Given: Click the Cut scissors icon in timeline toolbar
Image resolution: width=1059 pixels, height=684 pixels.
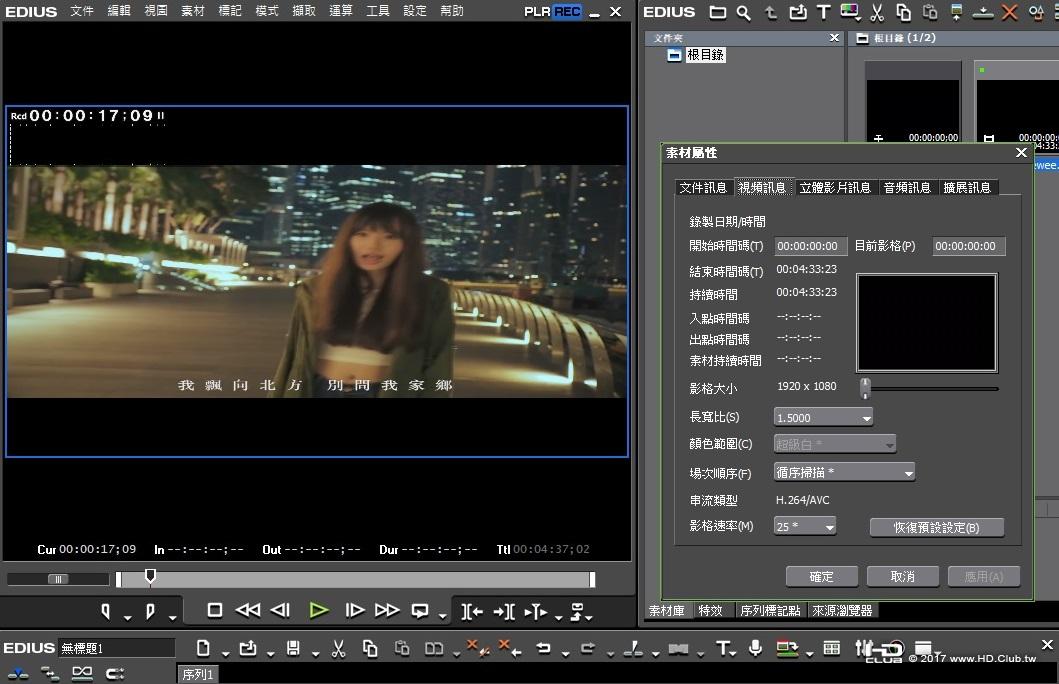Looking at the screenshot, I should tap(338, 648).
